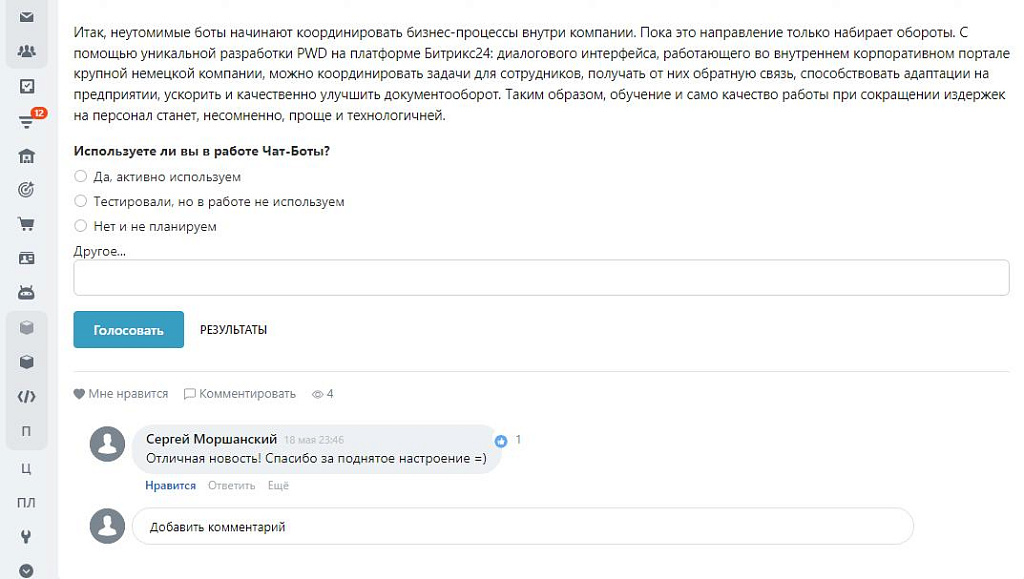The height and width of the screenshot is (579, 1024).
Task: Select the 'Да, активно используем' poll option
Action: [x=80, y=176]
